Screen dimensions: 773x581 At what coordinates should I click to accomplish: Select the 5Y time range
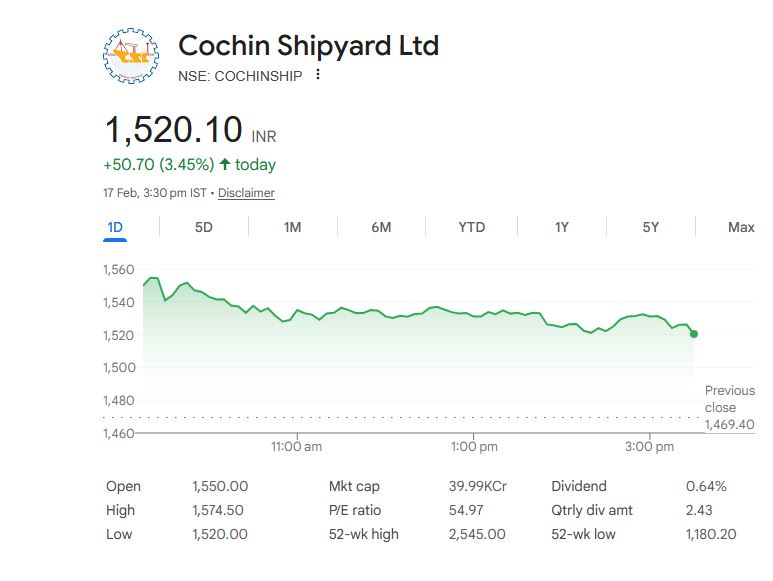(x=651, y=227)
